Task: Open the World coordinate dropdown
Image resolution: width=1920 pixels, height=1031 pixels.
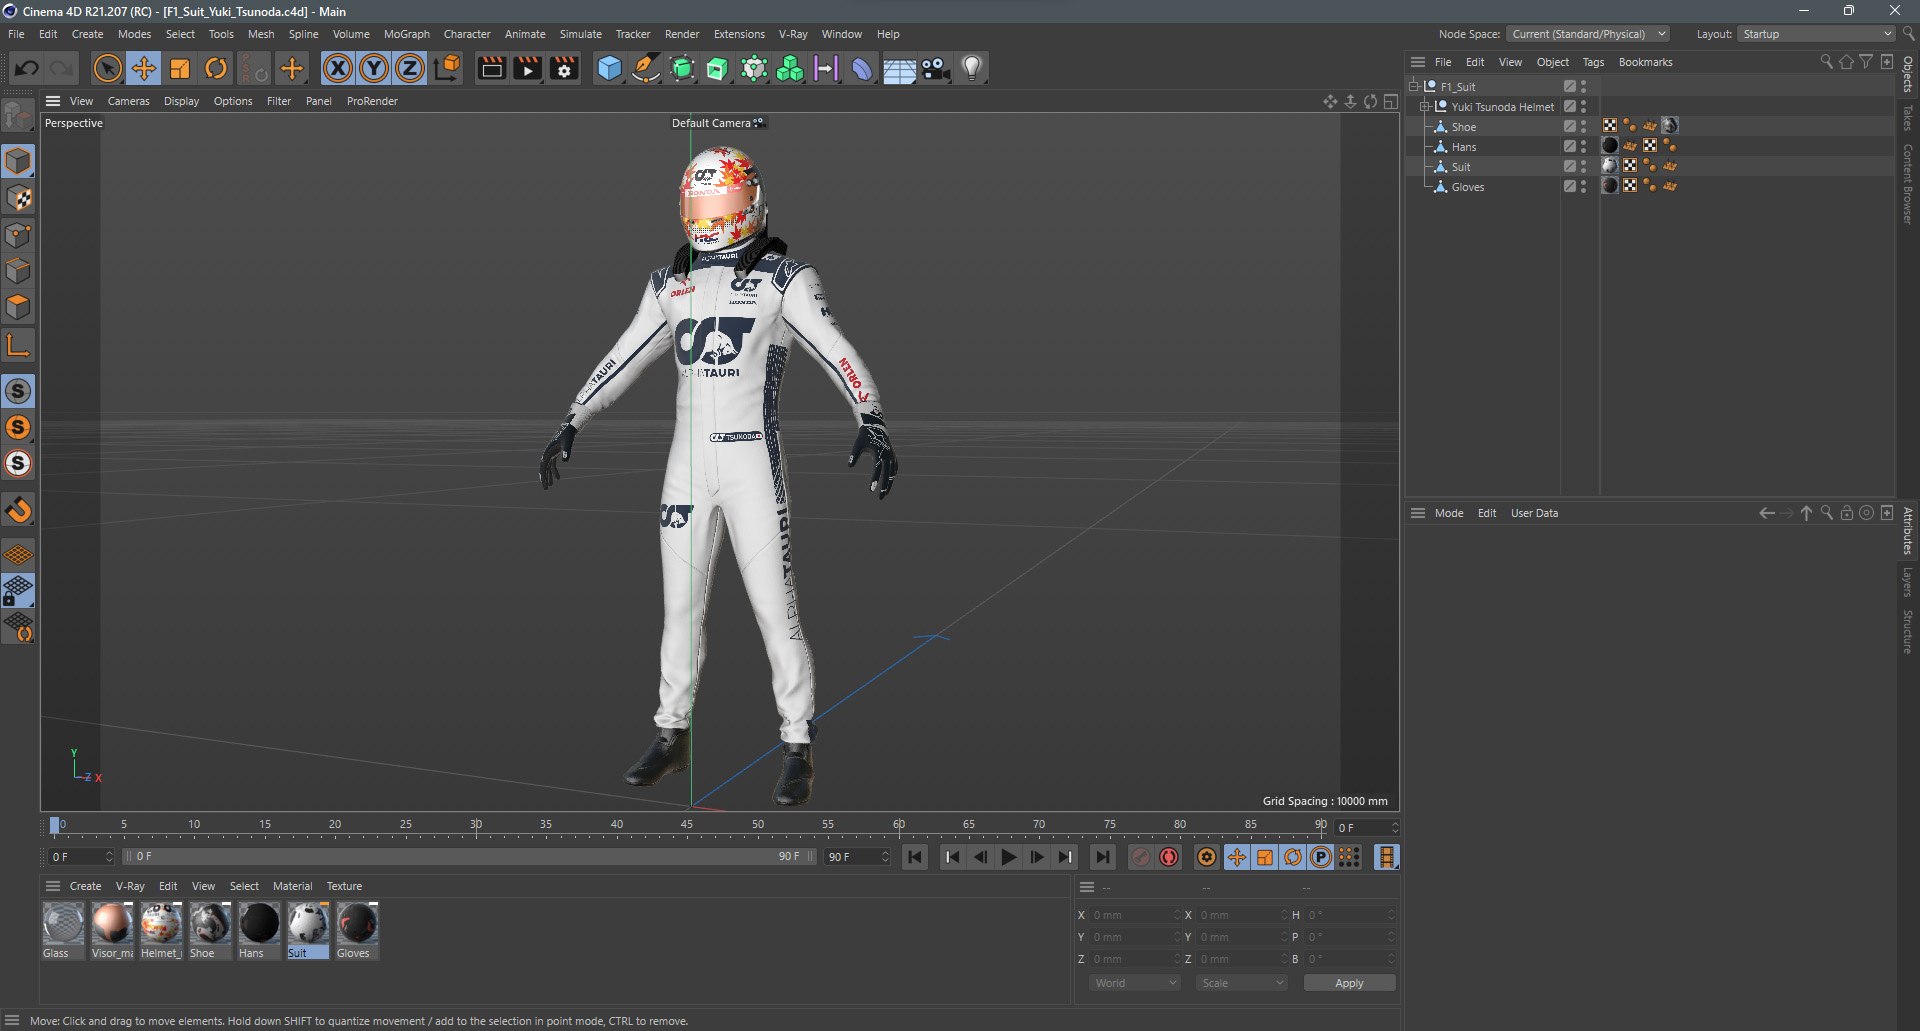Action: point(1135,983)
